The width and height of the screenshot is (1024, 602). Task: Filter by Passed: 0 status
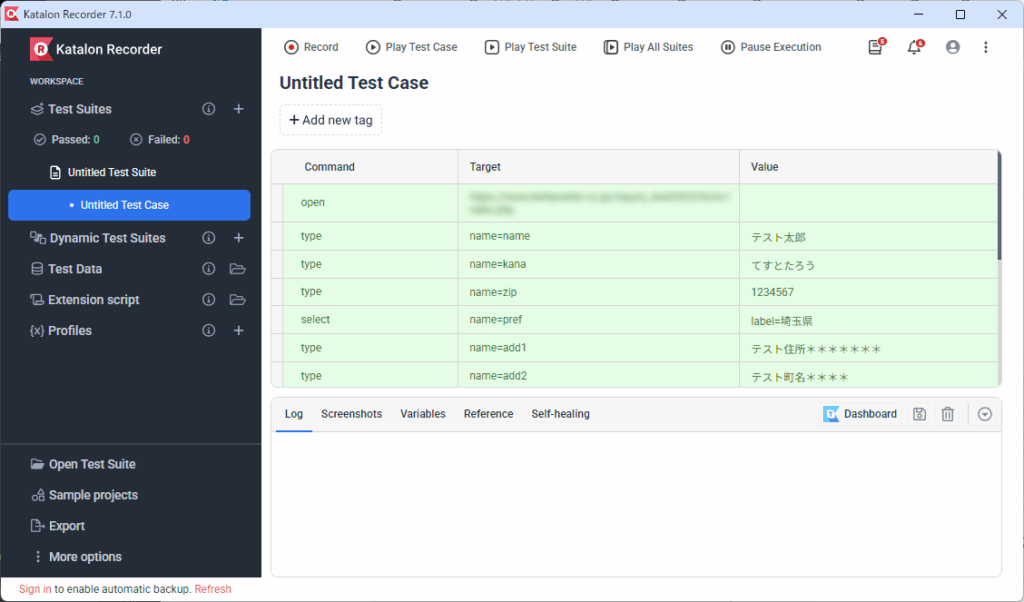67,139
